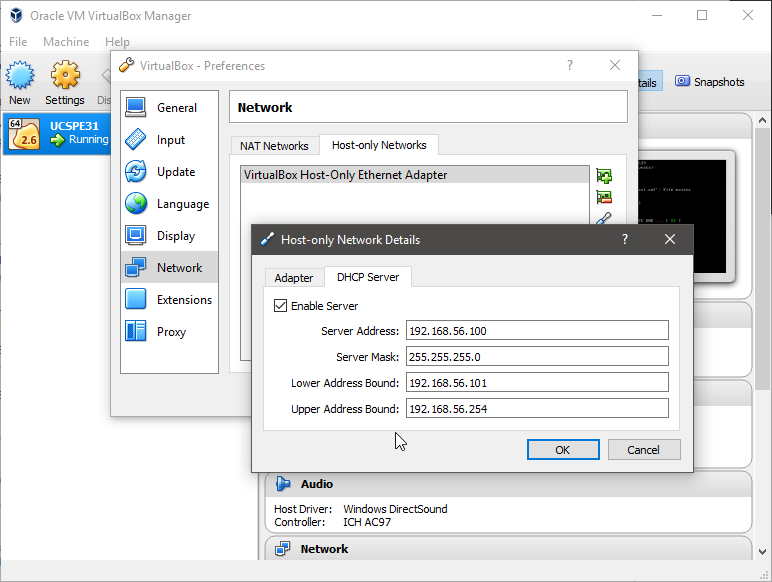Select VirtualBox Host-Only Ethernet Adapter row
This screenshot has height=582, width=772.
415,175
